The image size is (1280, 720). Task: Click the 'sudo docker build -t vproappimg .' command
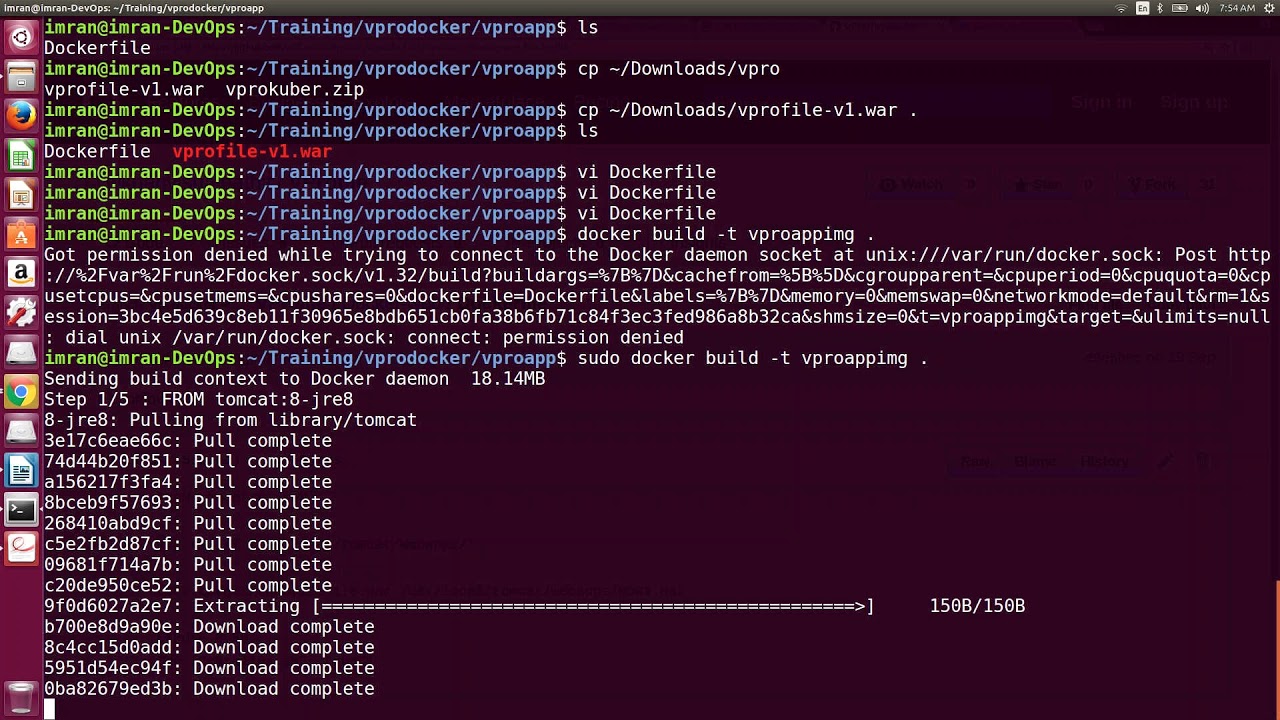point(753,358)
